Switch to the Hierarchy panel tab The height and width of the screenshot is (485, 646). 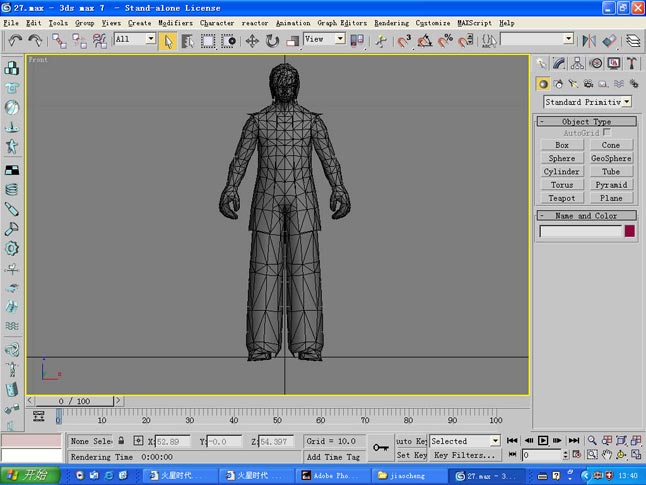tap(577, 63)
